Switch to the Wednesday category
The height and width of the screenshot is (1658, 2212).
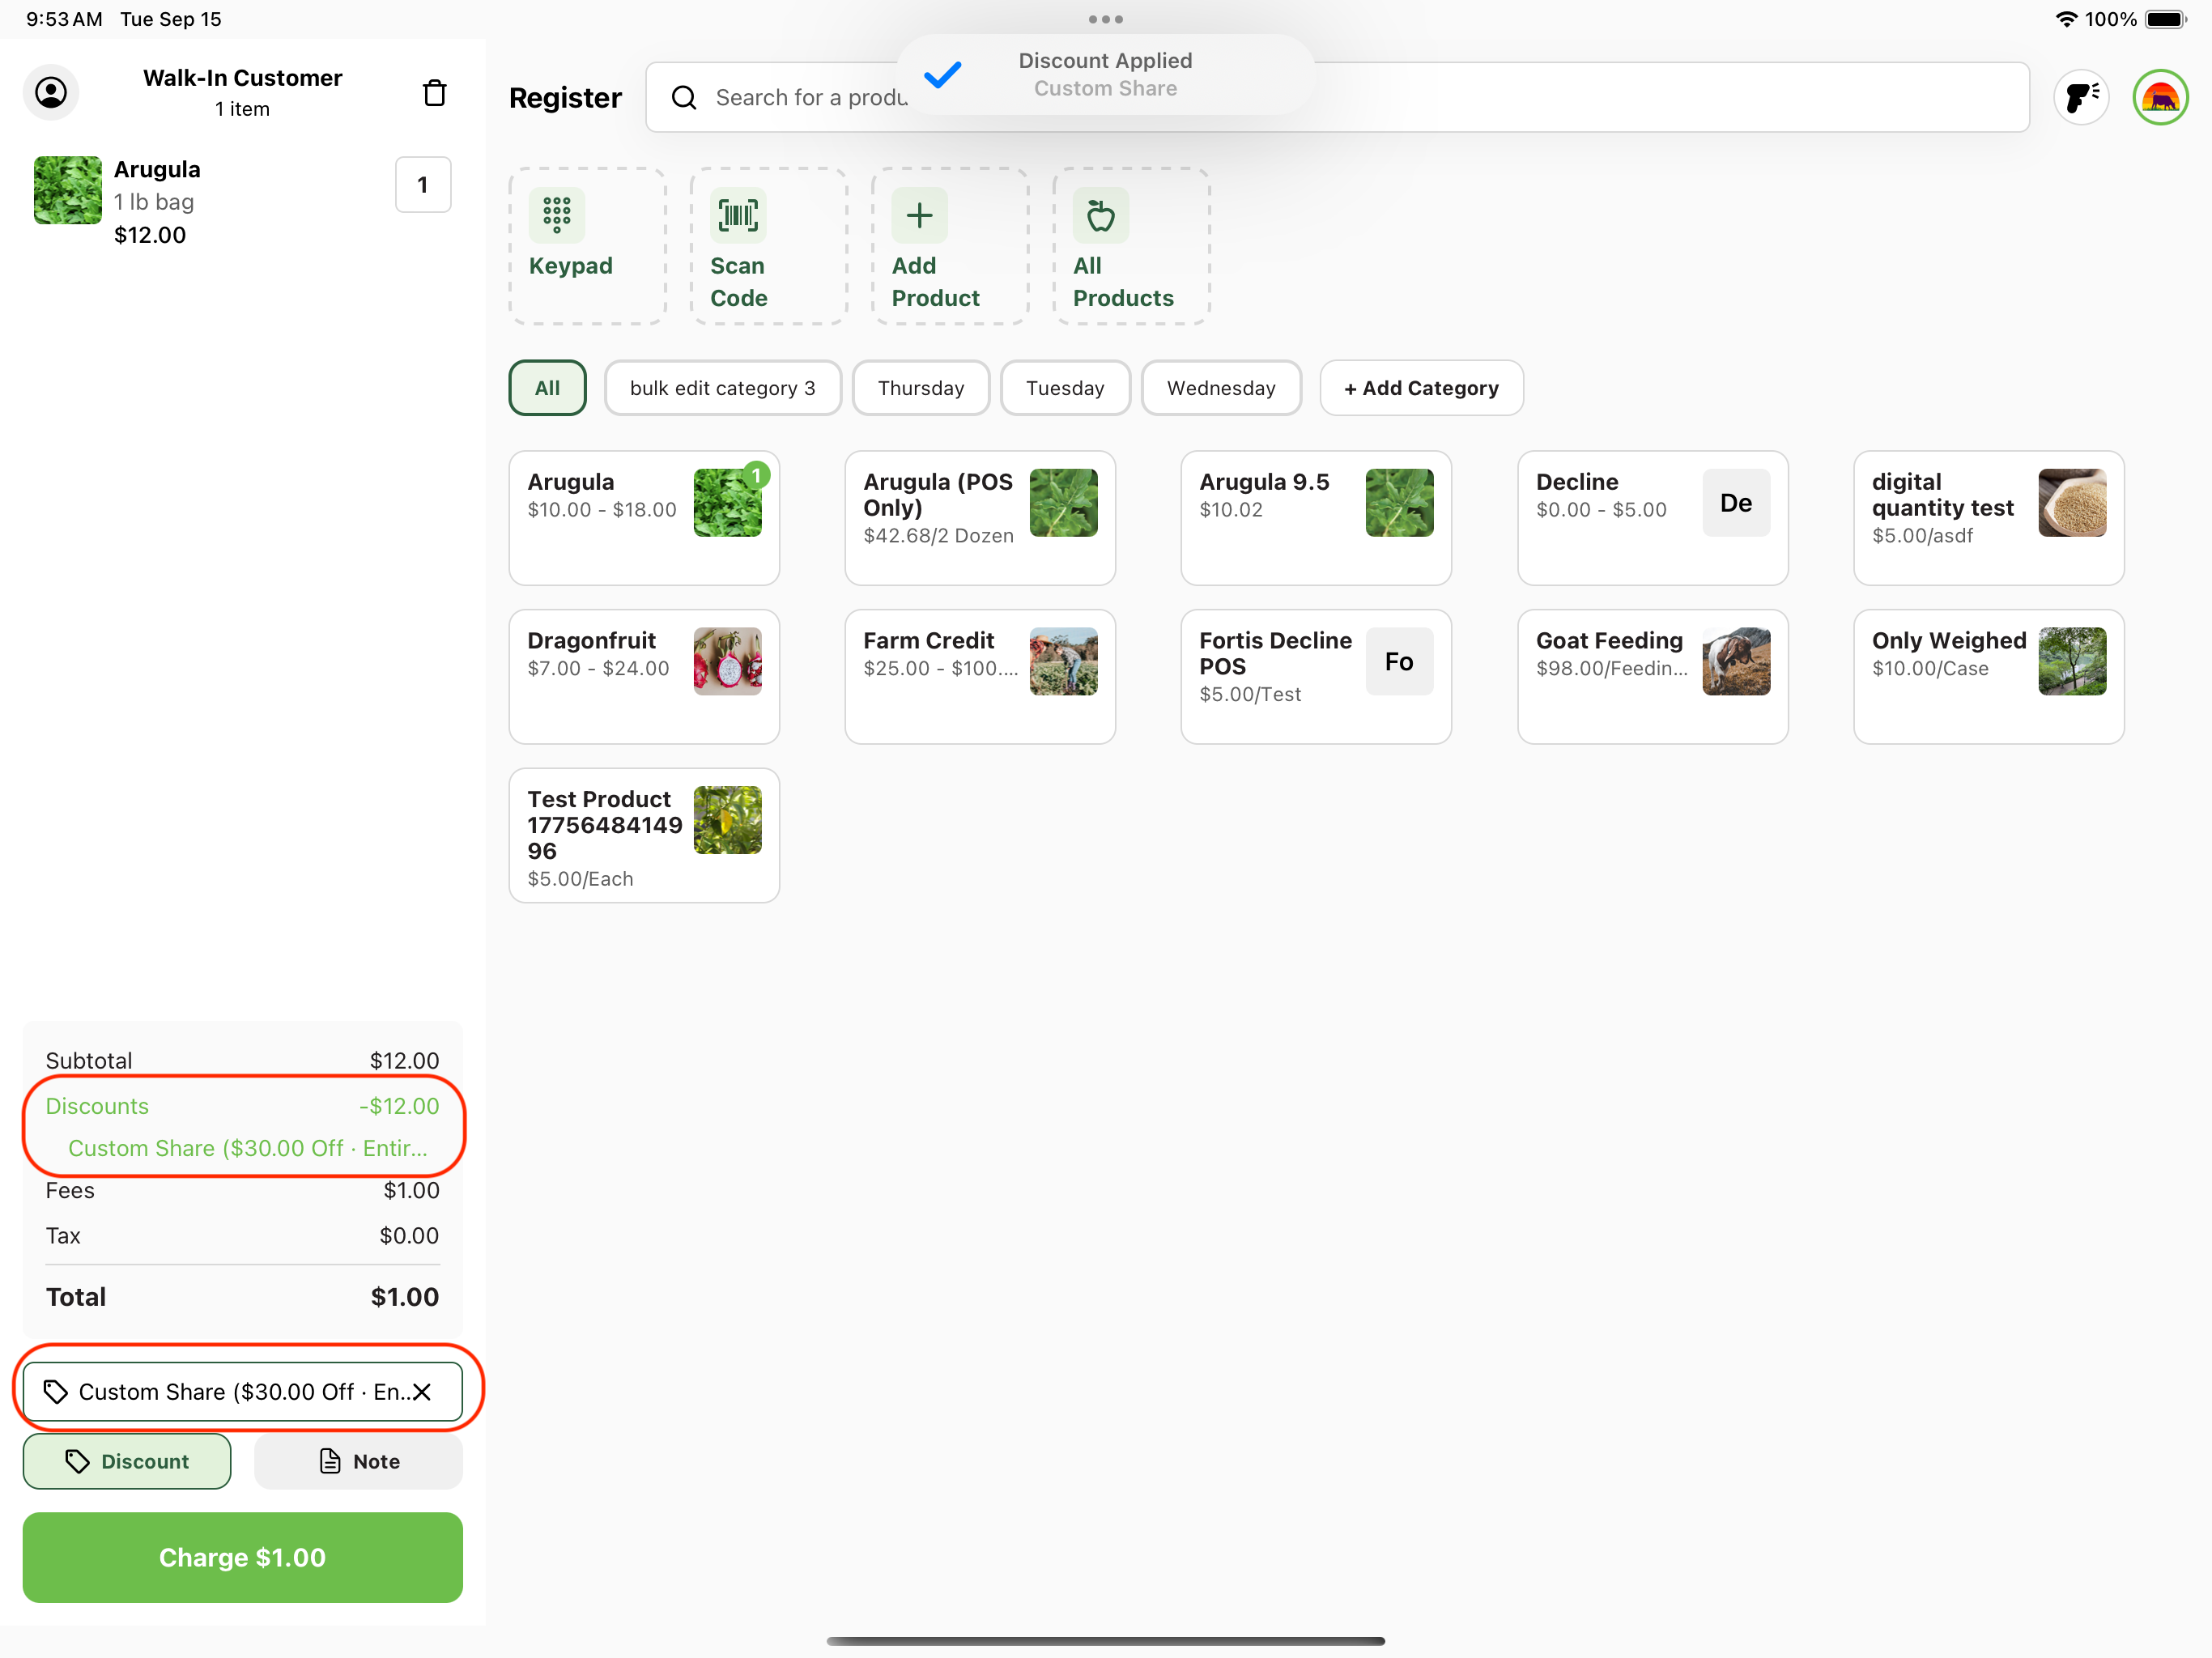(x=1221, y=388)
